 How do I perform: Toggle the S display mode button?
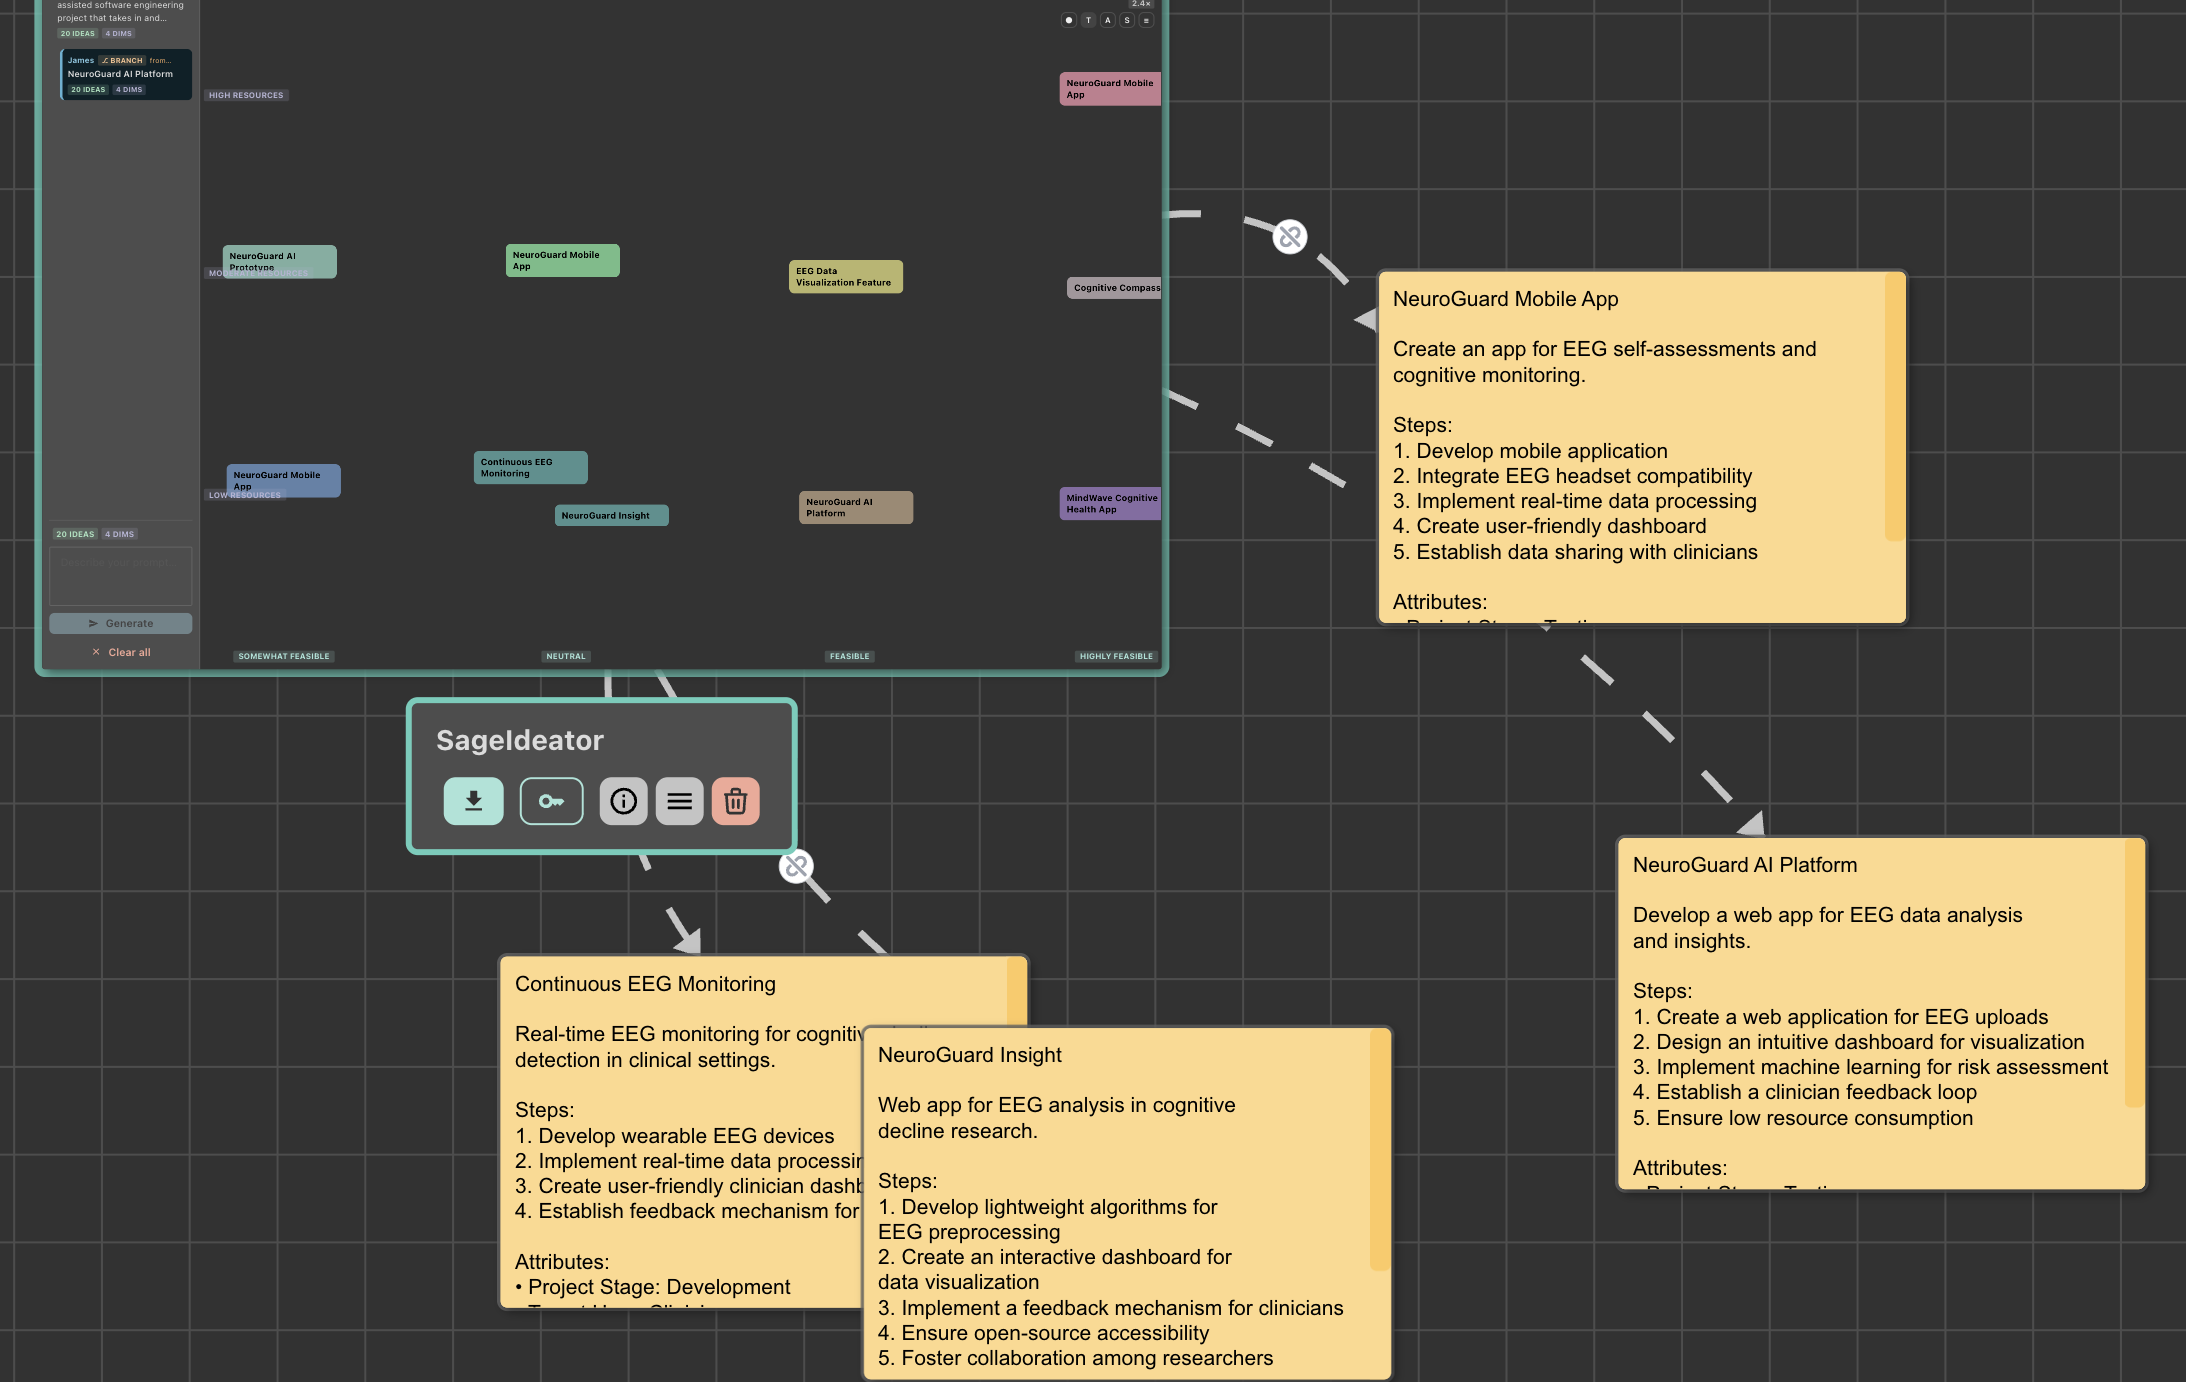point(1127,20)
